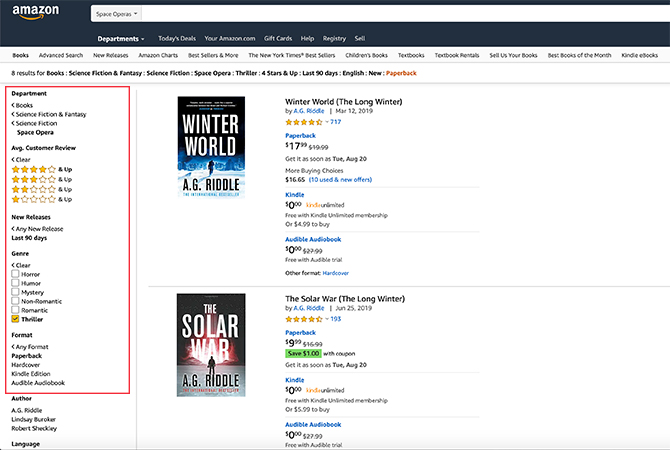Filter by 3 stars & Up
The image size is (670, 450).
point(42,179)
